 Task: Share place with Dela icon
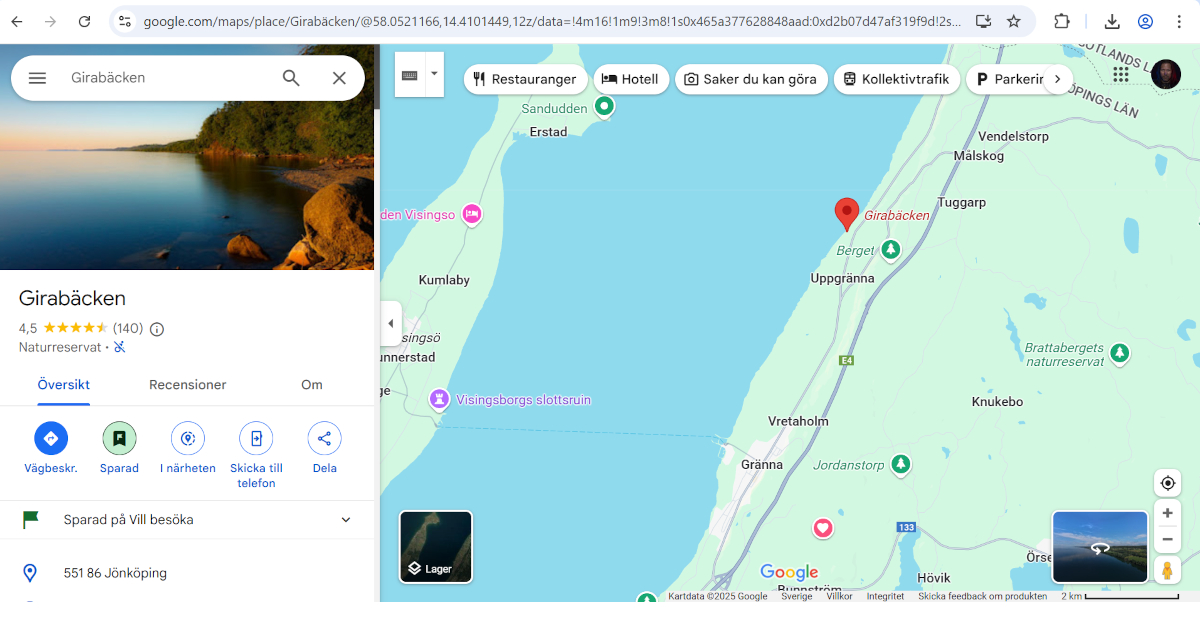click(324, 438)
